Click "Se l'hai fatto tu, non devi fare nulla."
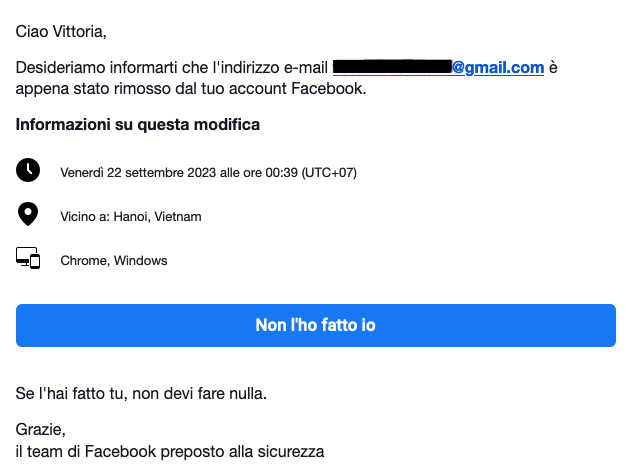This screenshot has width=630, height=476. (x=141, y=393)
